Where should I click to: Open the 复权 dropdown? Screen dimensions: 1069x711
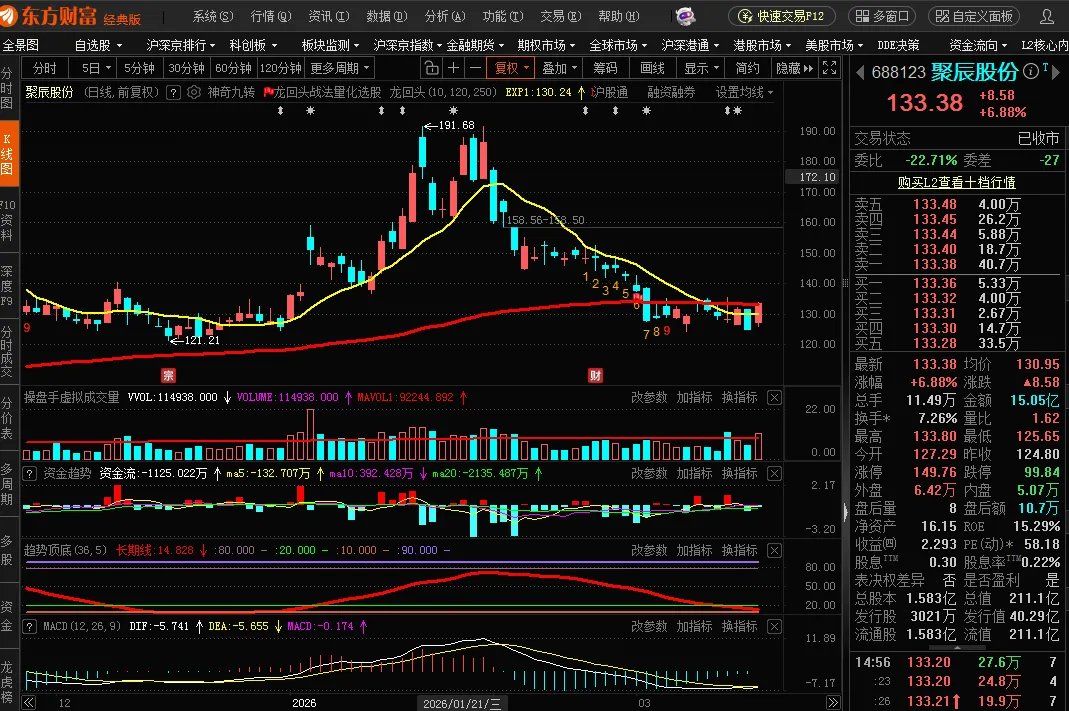512,68
